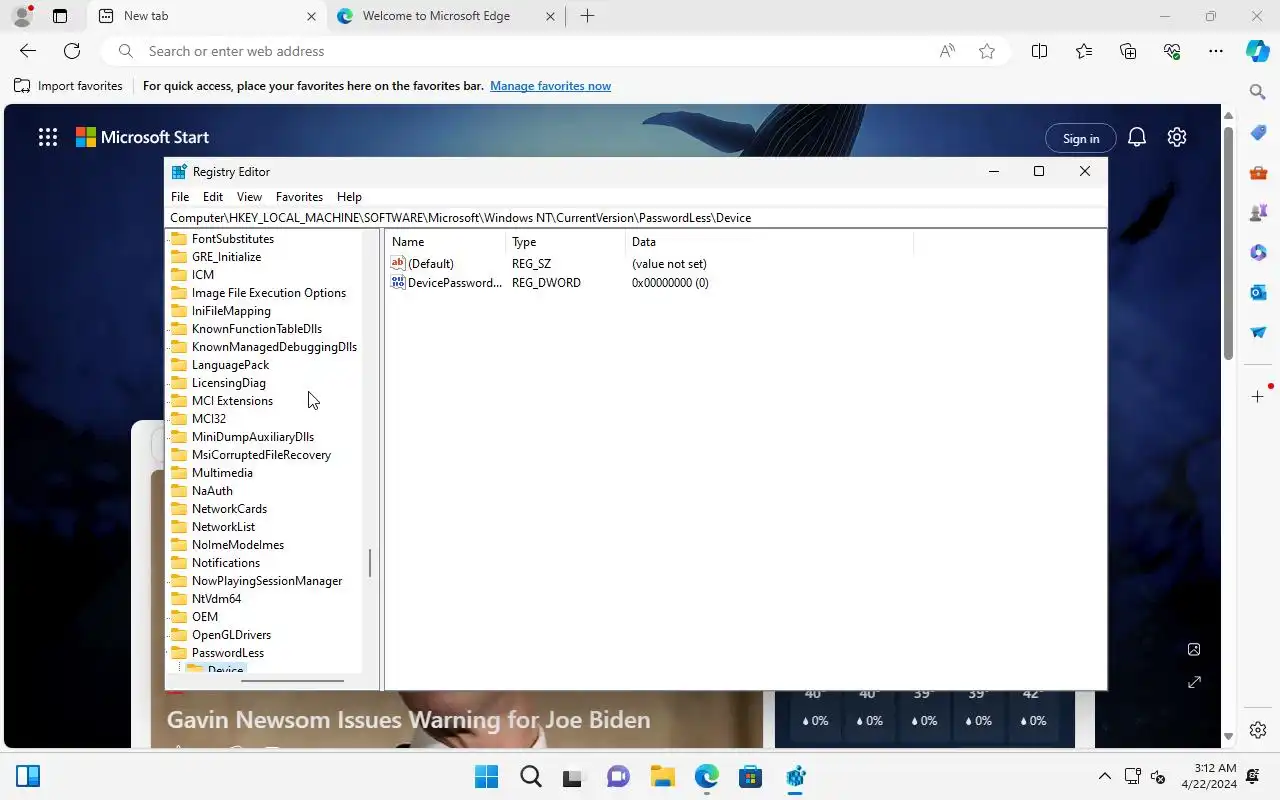
Task: Sort registry values by Type column
Action: click(565, 242)
